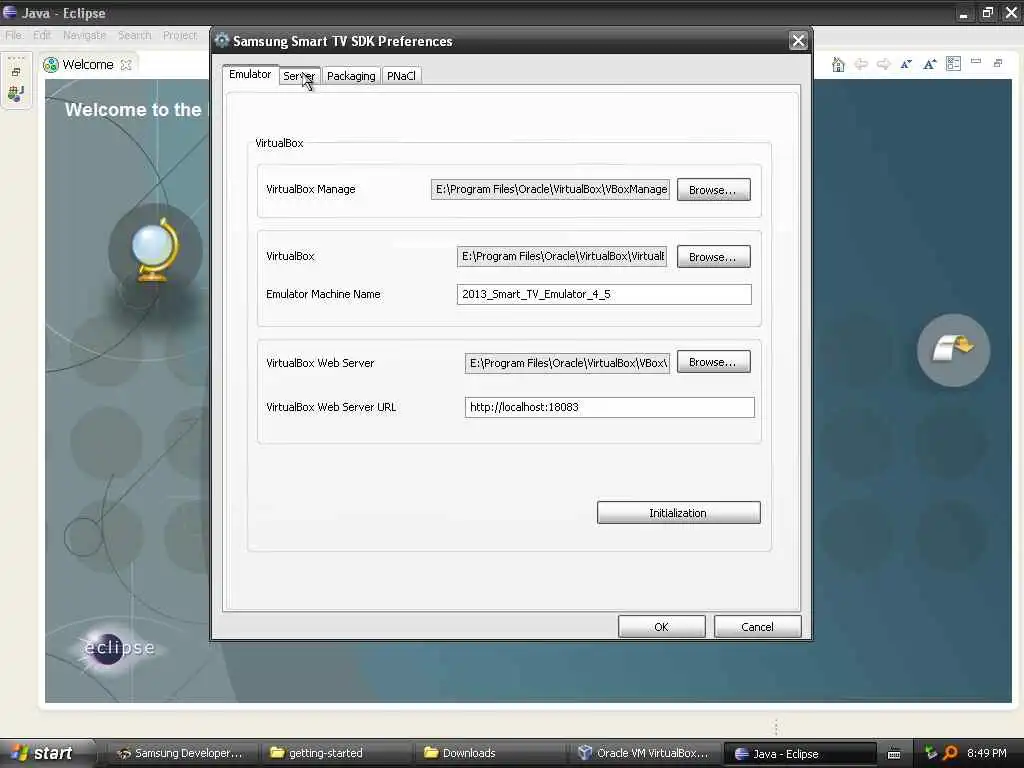Click the Welcome tab icon

(51, 65)
